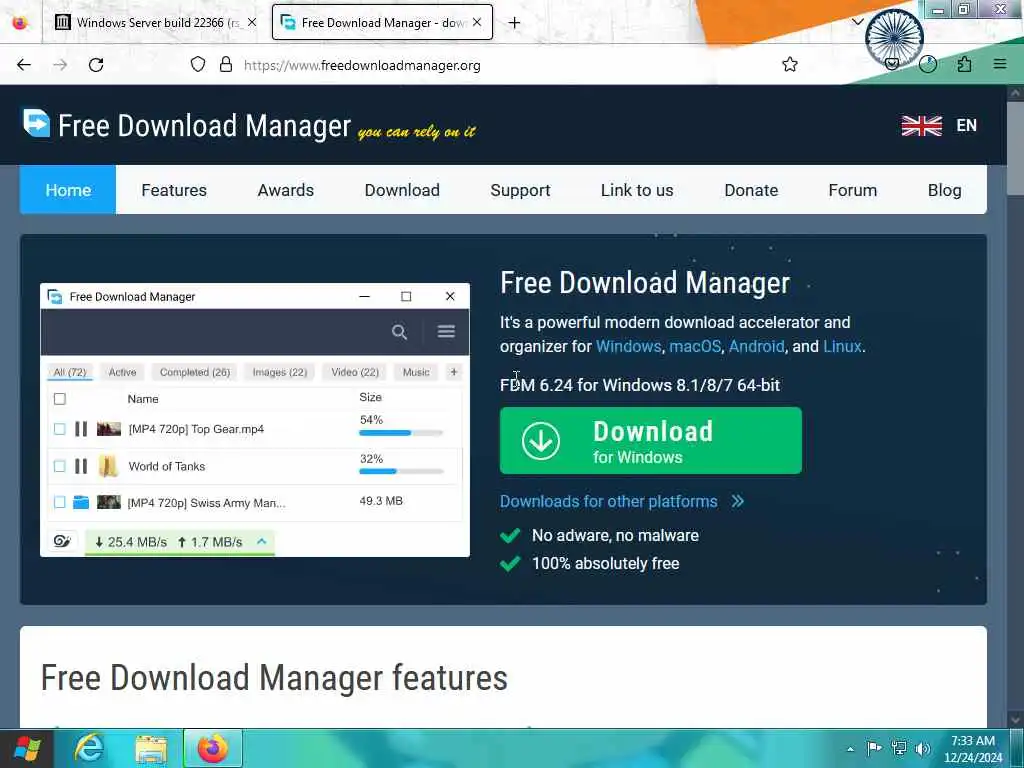Follow the macOS platform link
This screenshot has width=1024, height=768.
point(695,346)
